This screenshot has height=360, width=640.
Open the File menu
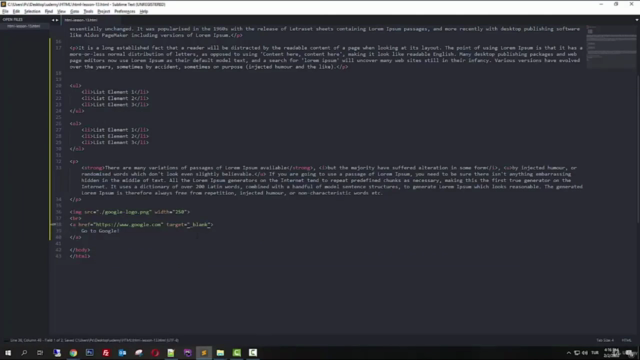pos(5,11)
